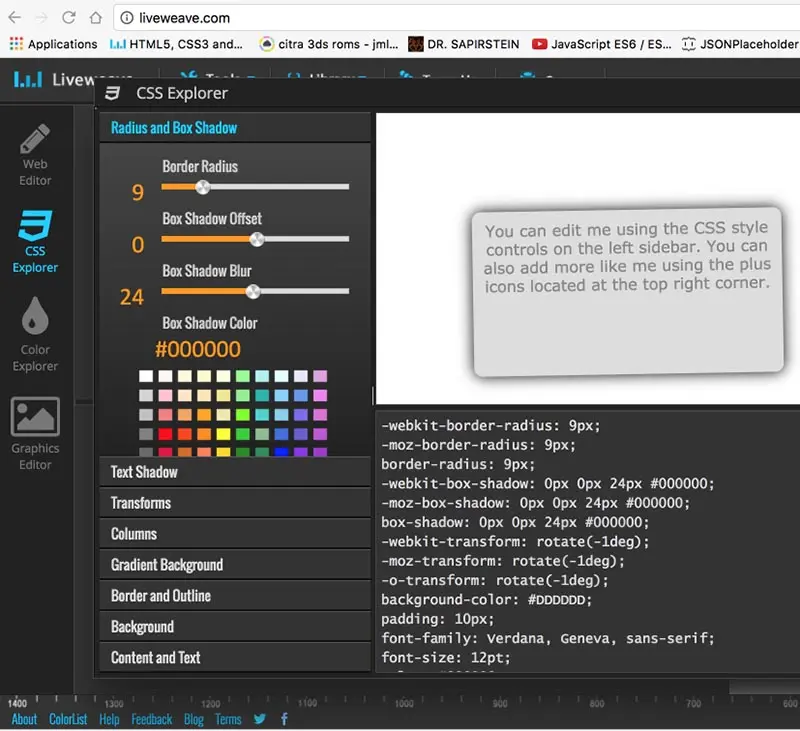Click the Box Shadow Blur value 24
Viewport: 800px width, 731px height.
pos(132,297)
